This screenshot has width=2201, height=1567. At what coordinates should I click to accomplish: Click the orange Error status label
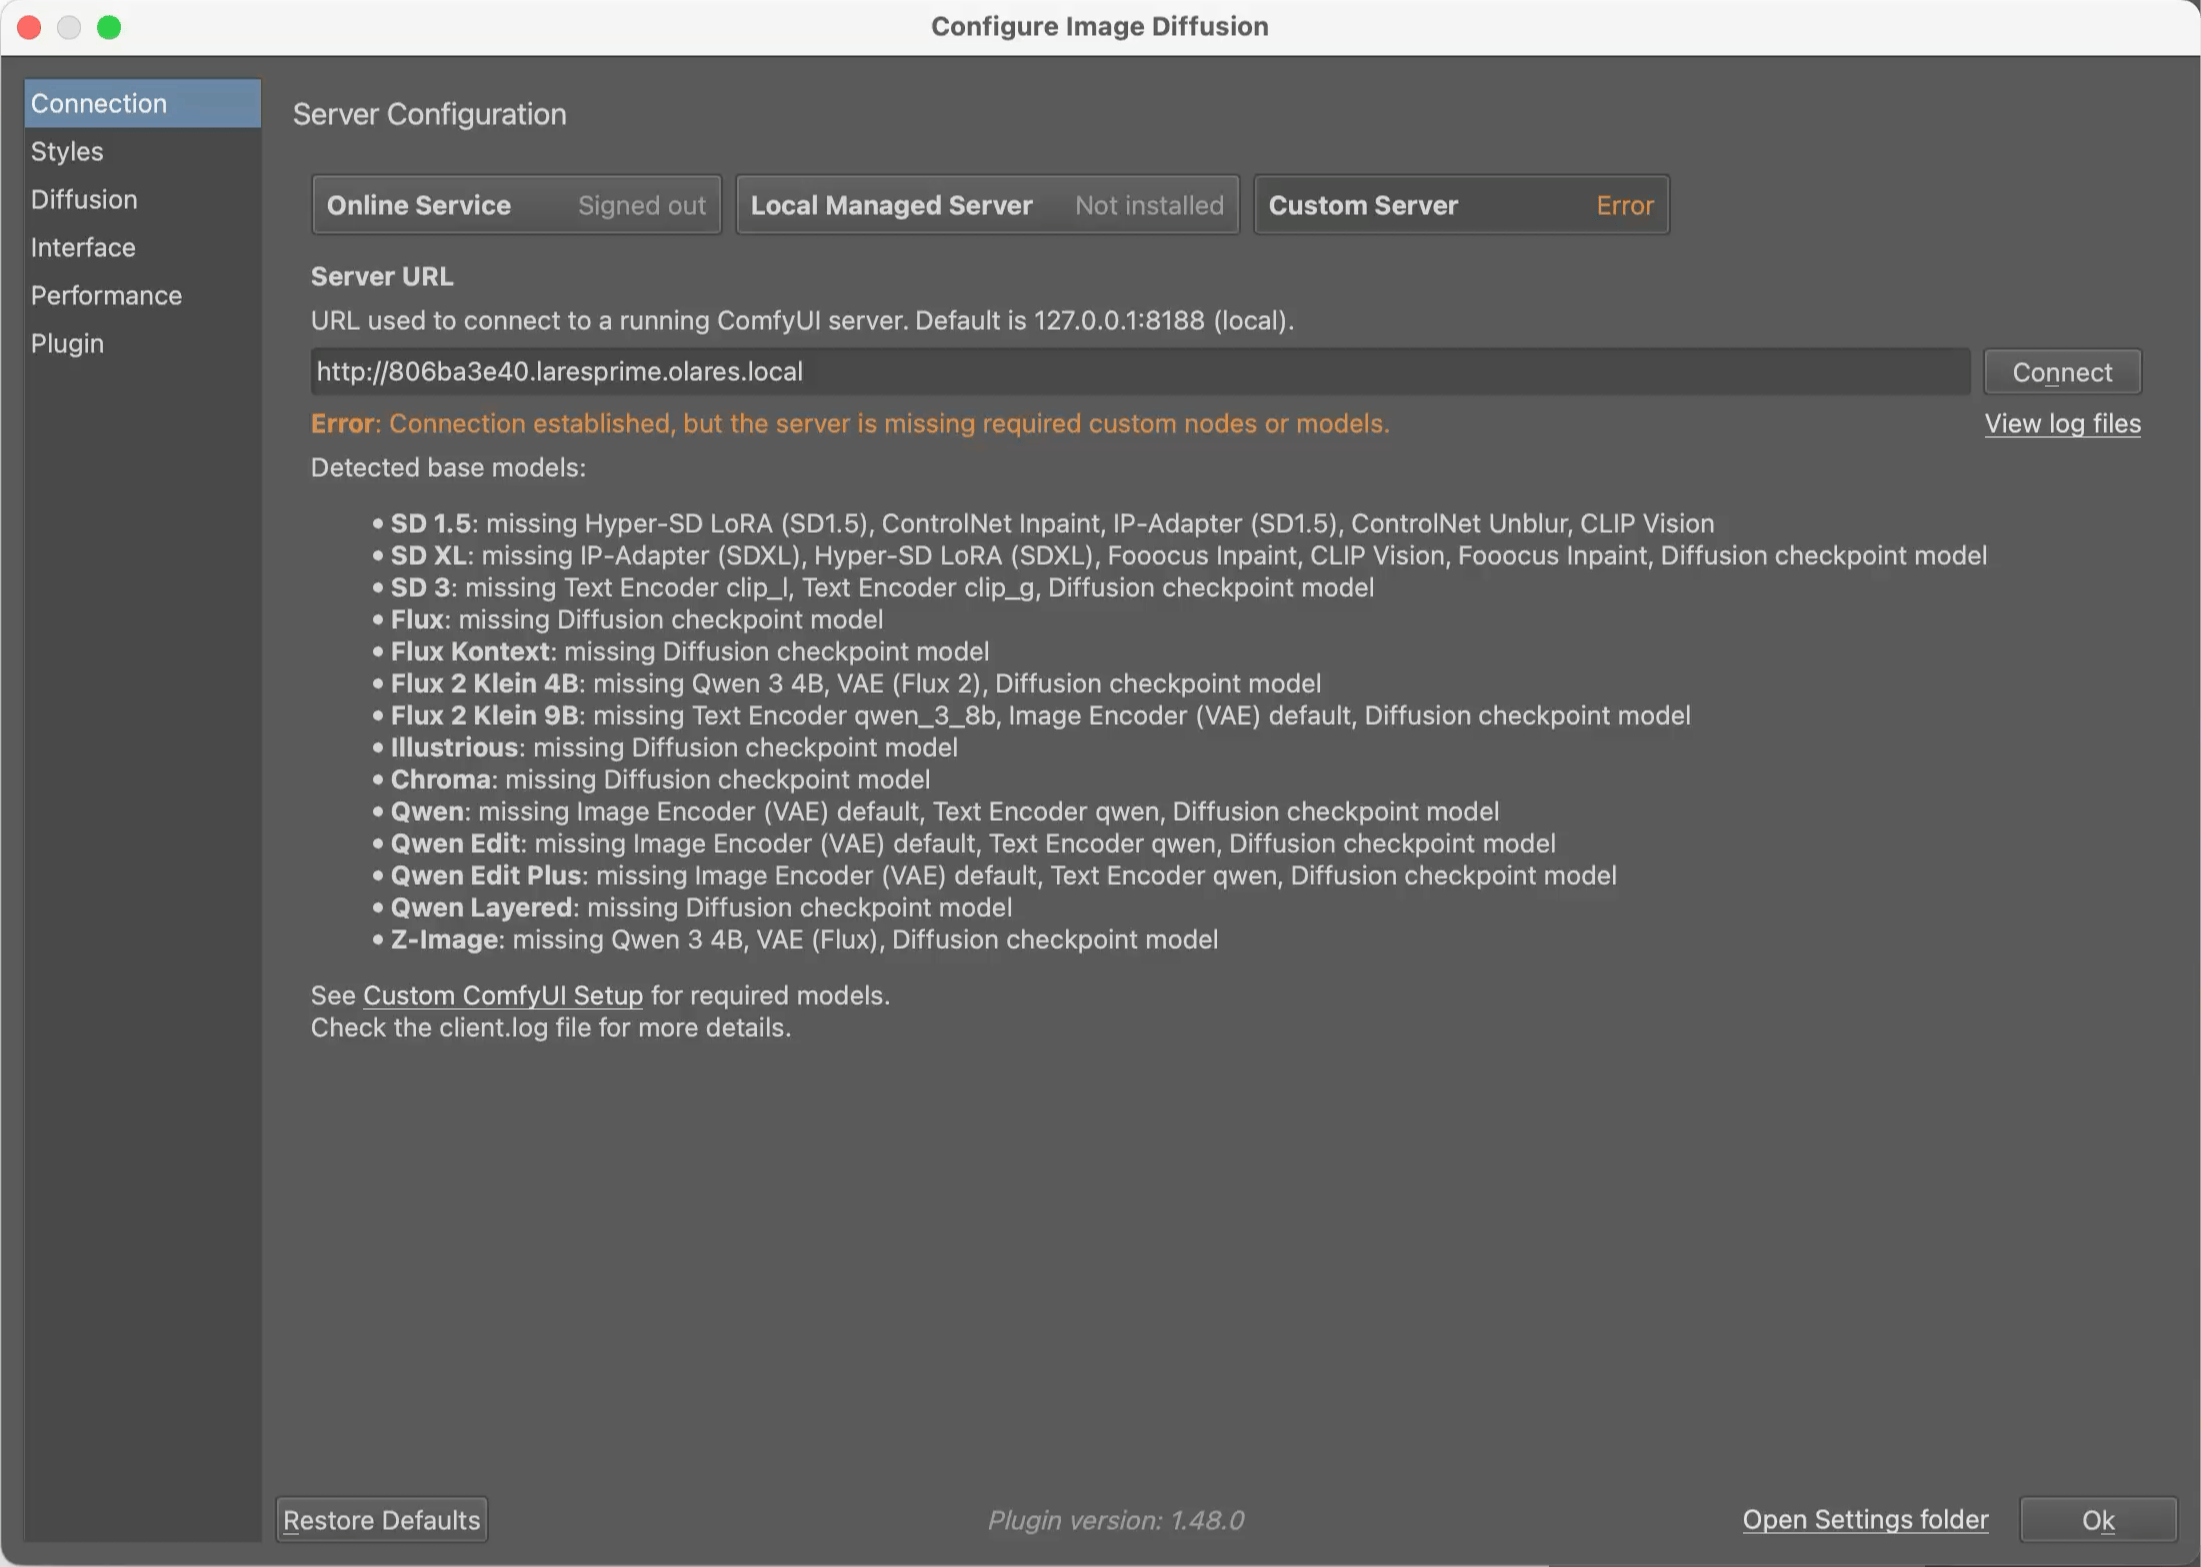[1624, 205]
